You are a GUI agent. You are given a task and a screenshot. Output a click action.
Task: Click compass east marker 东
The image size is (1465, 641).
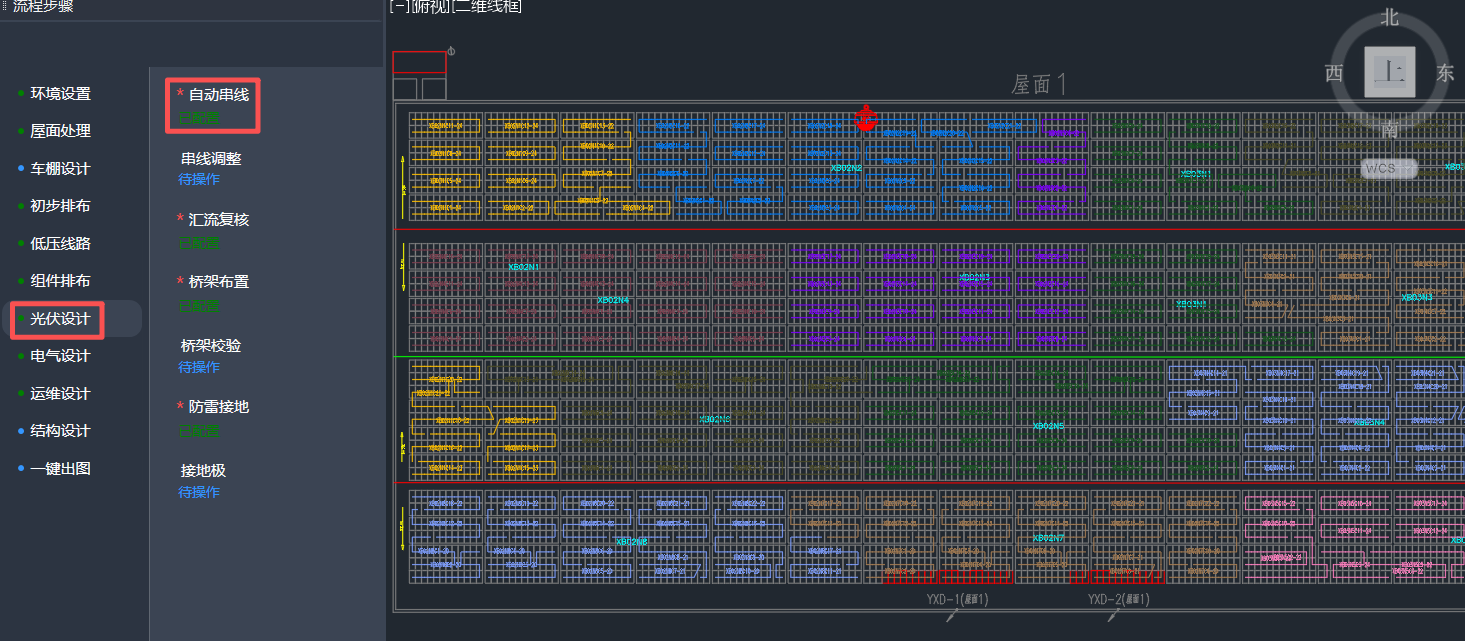(1445, 73)
